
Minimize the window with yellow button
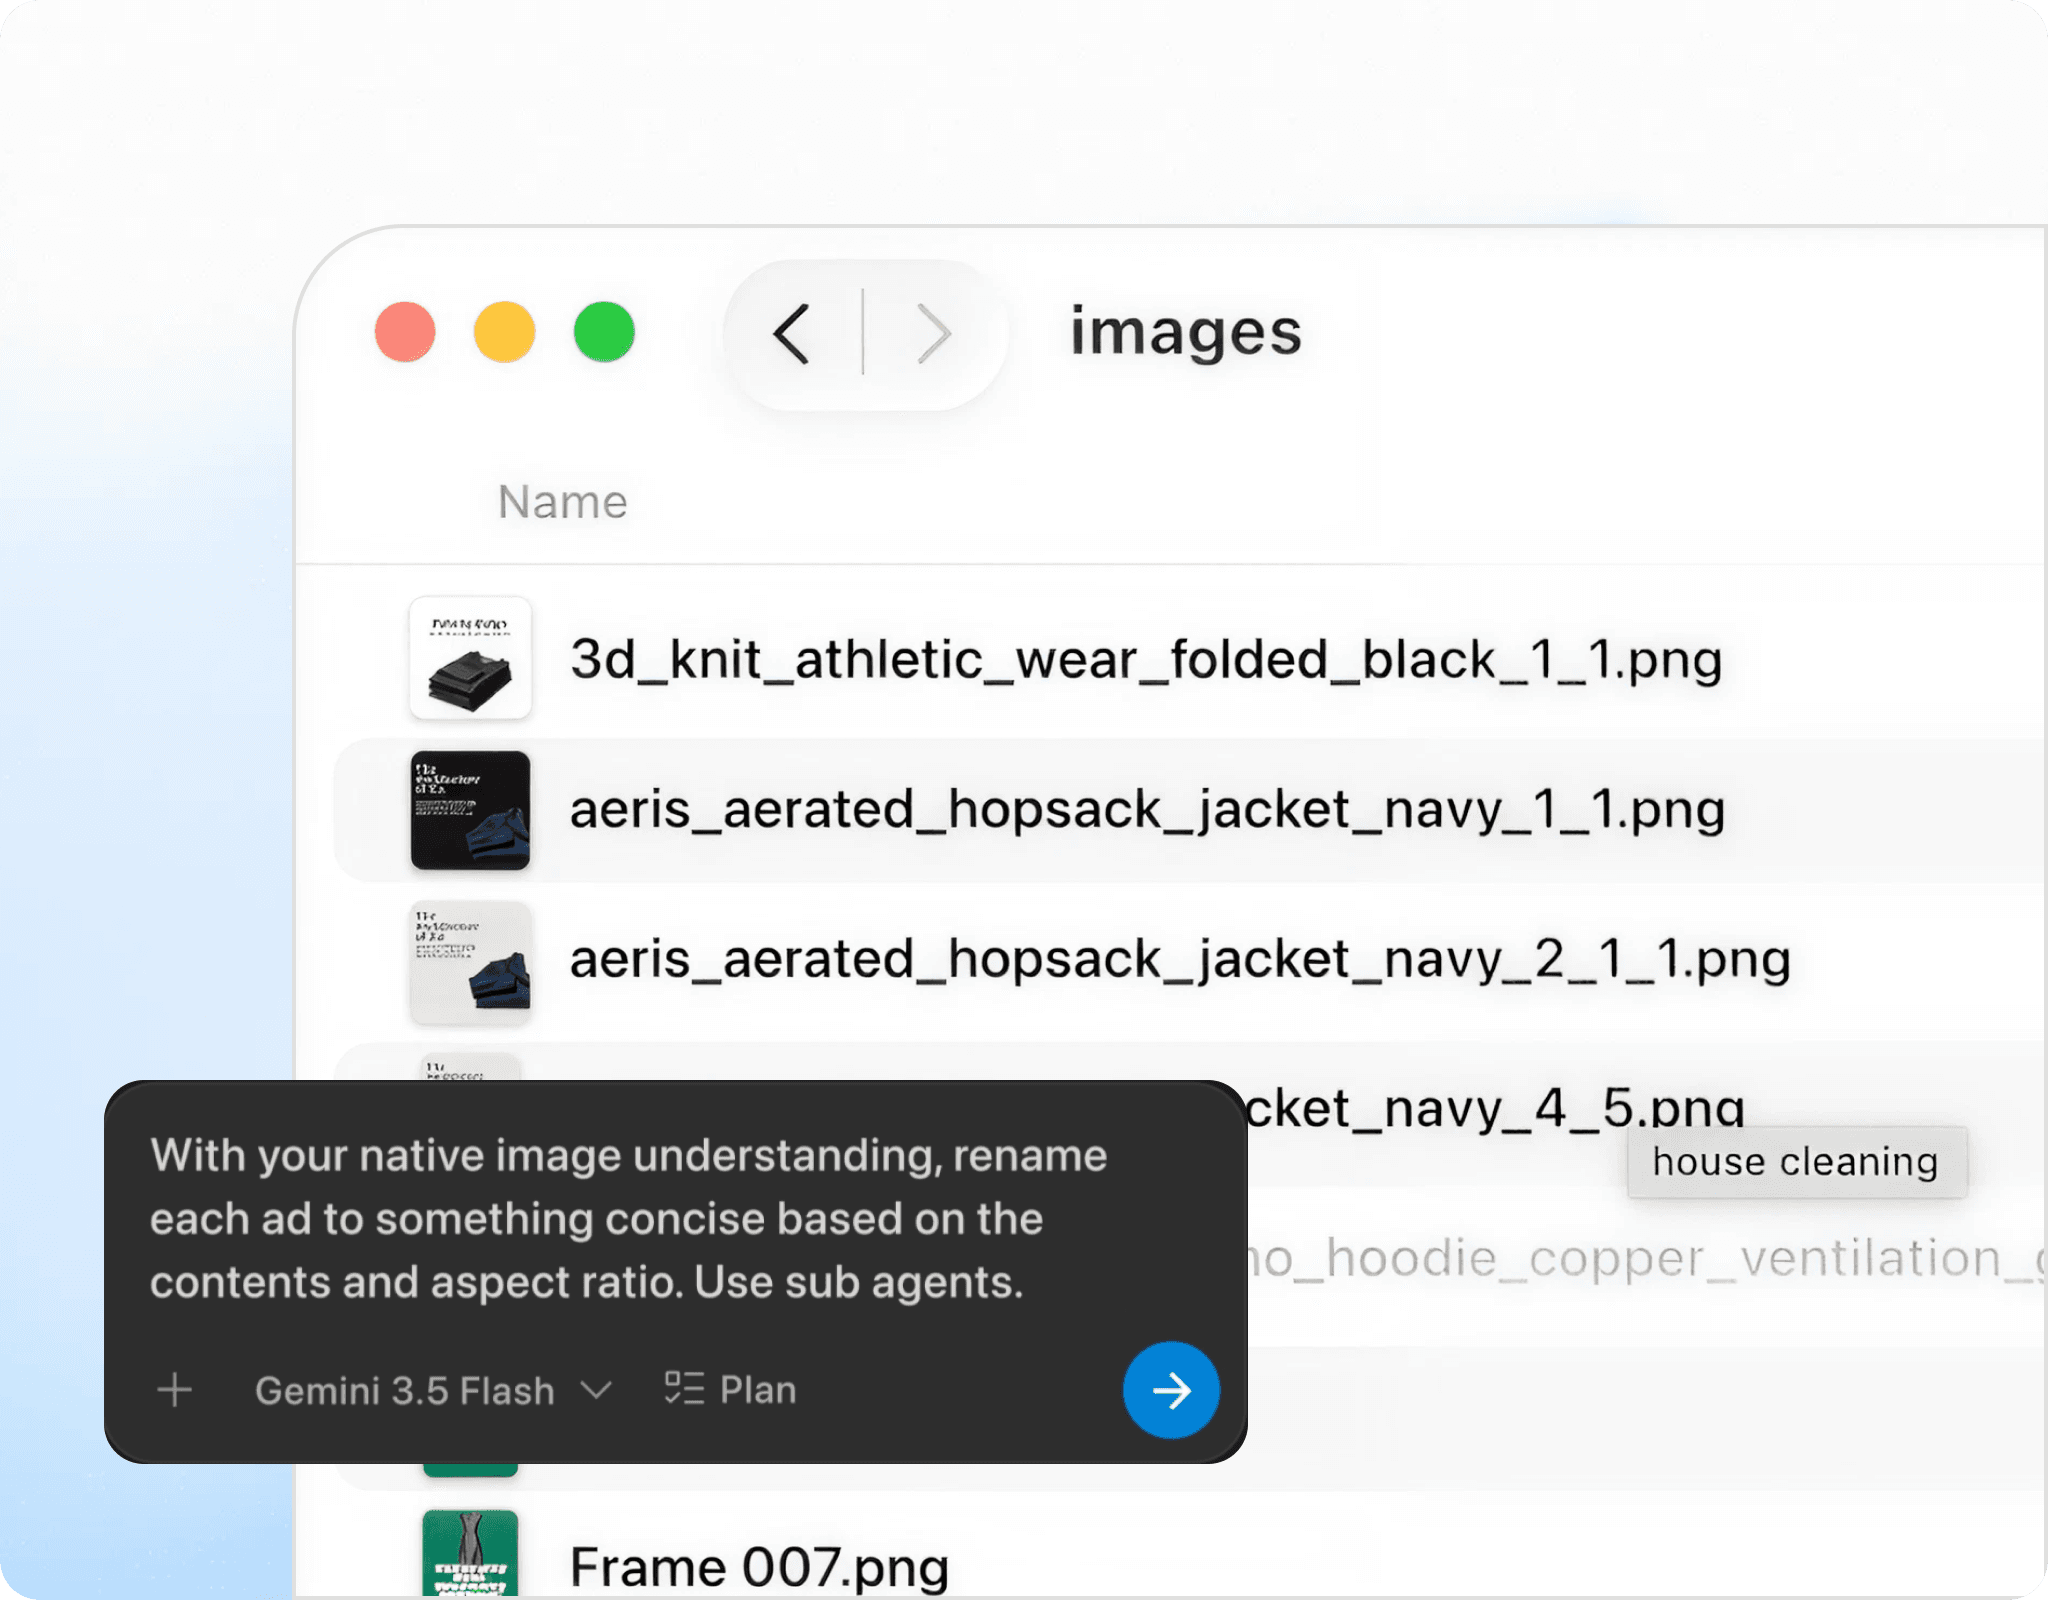(504, 332)
